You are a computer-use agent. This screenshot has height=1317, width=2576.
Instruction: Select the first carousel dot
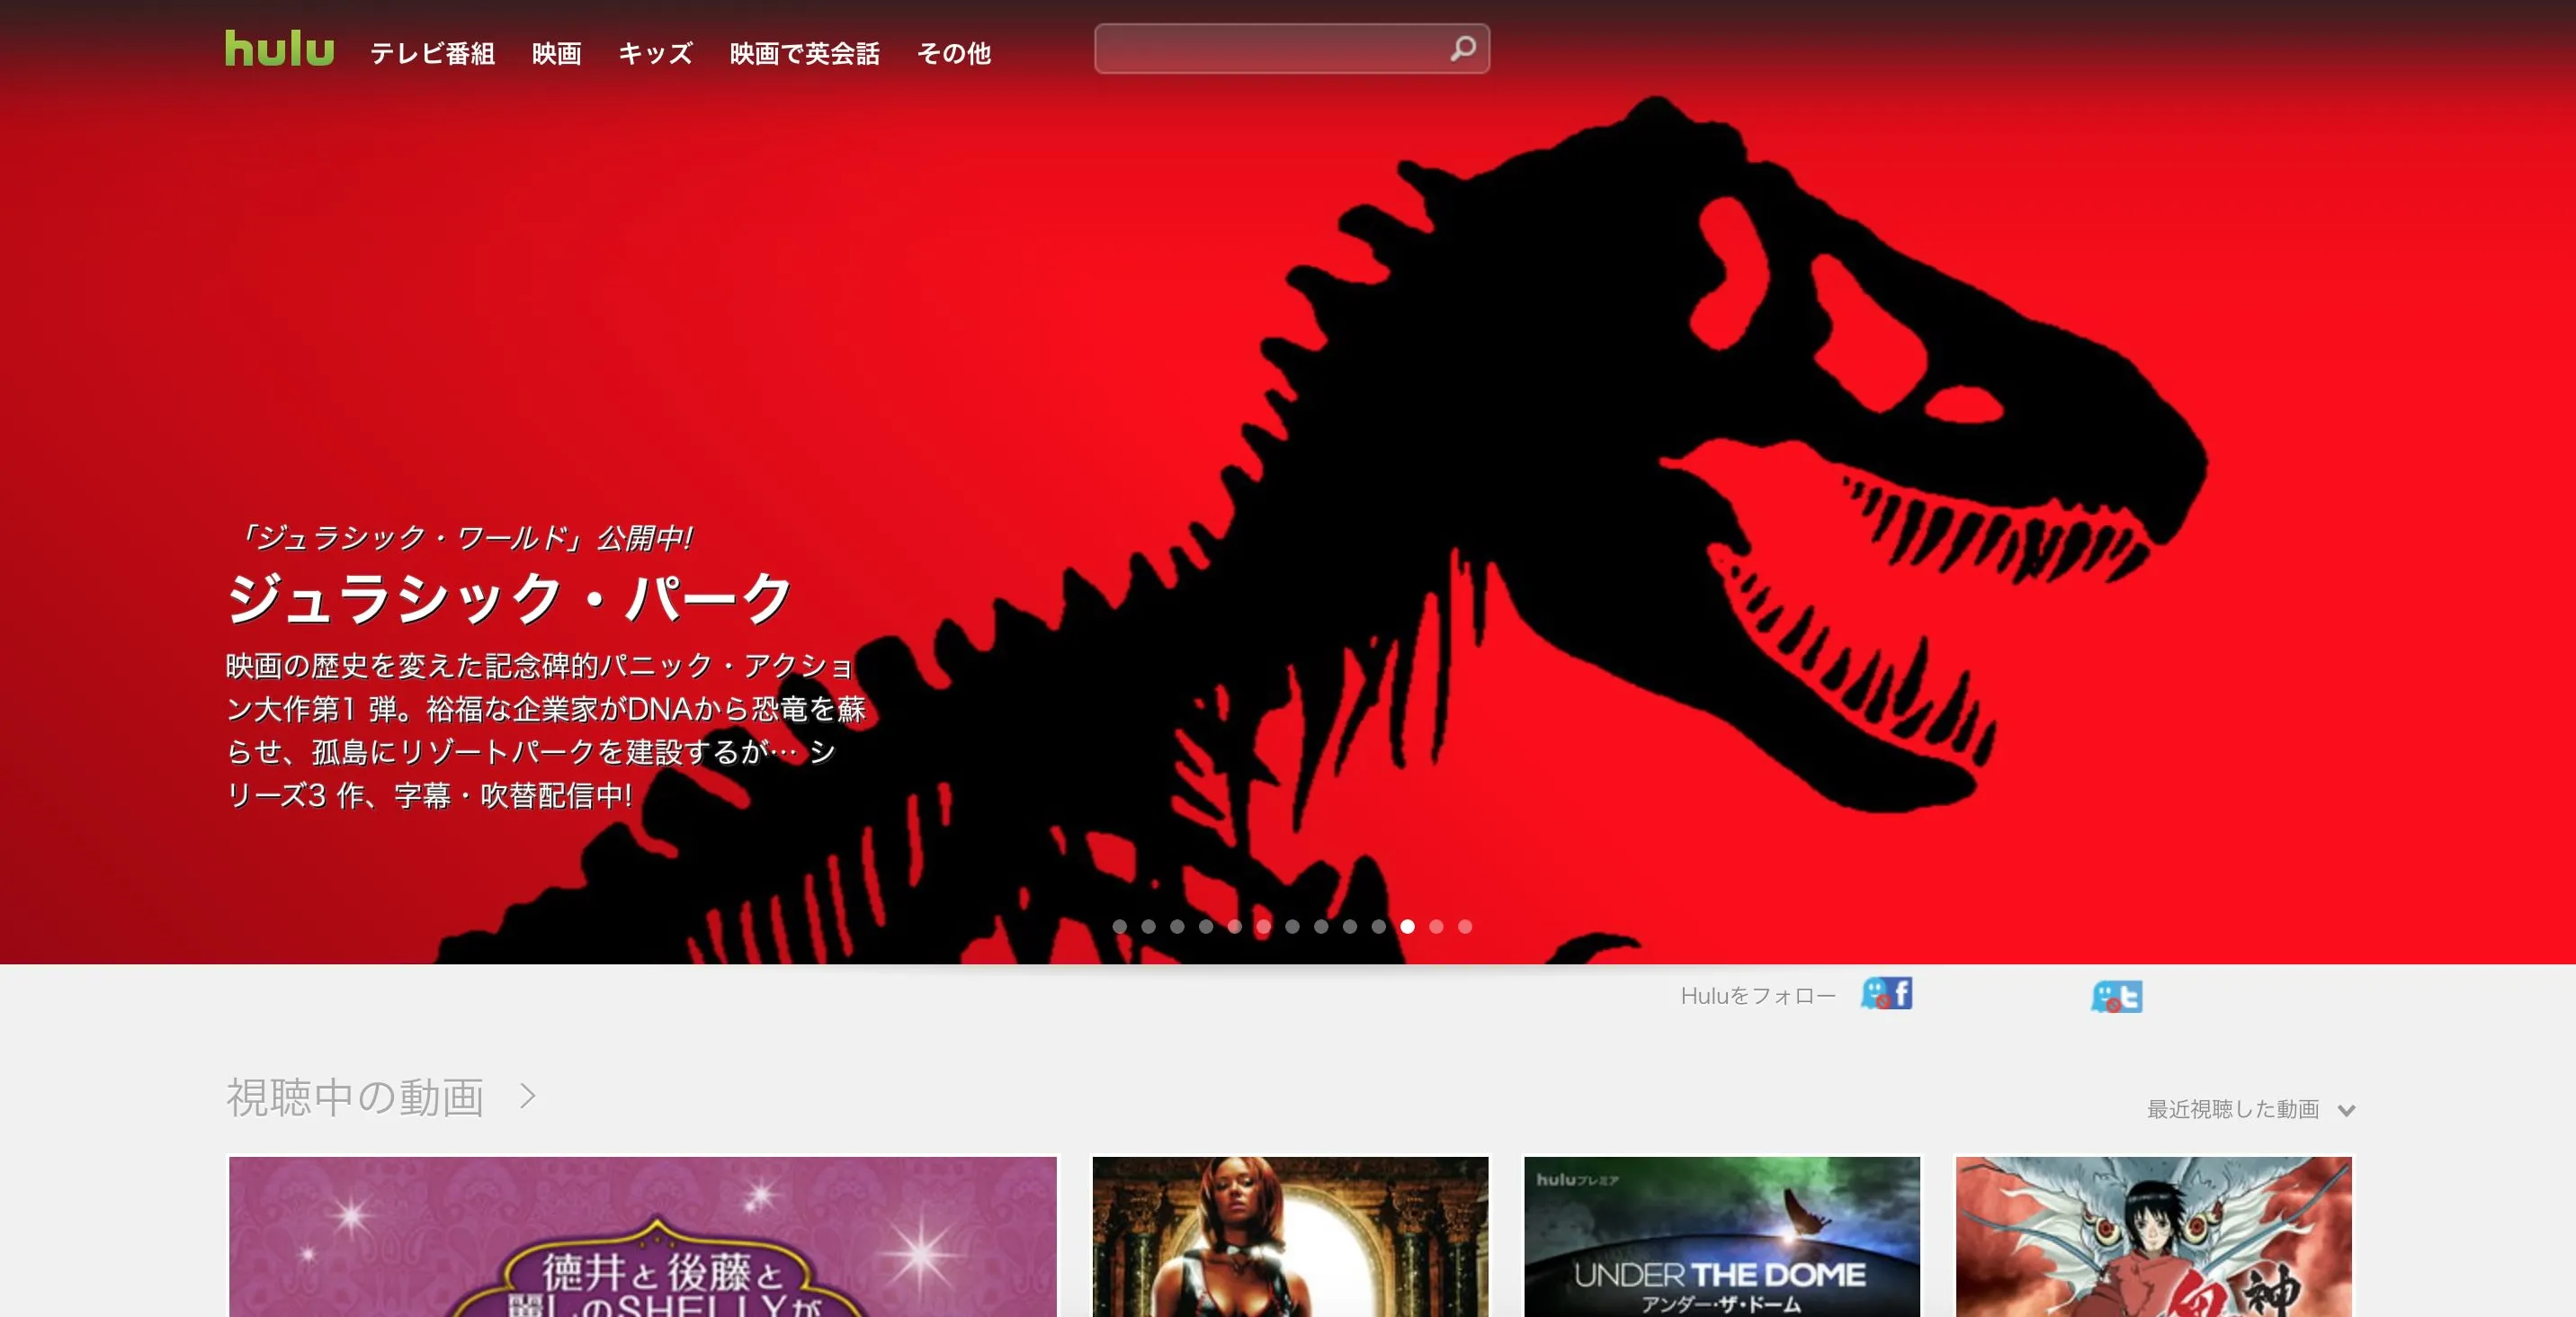(x=1119, y=927)
